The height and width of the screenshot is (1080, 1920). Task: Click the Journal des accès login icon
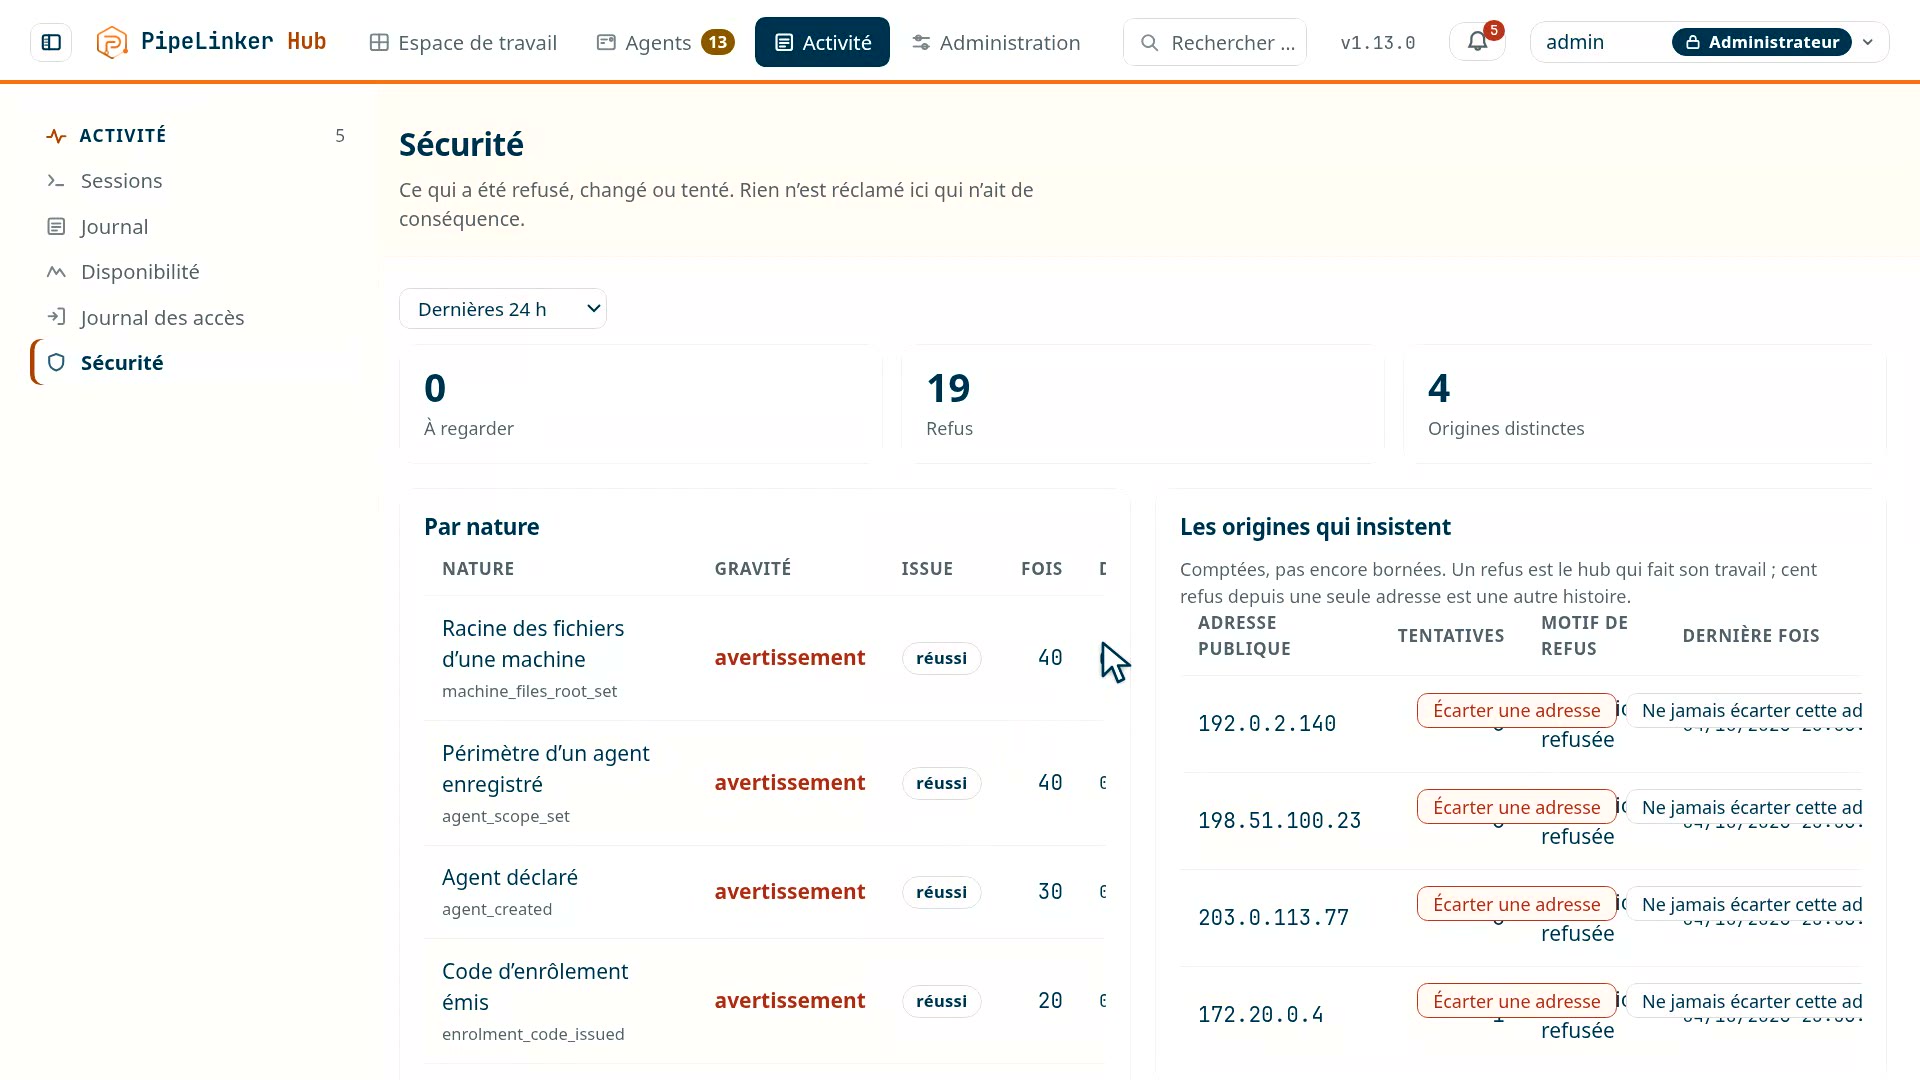click(x=56, y=317)
